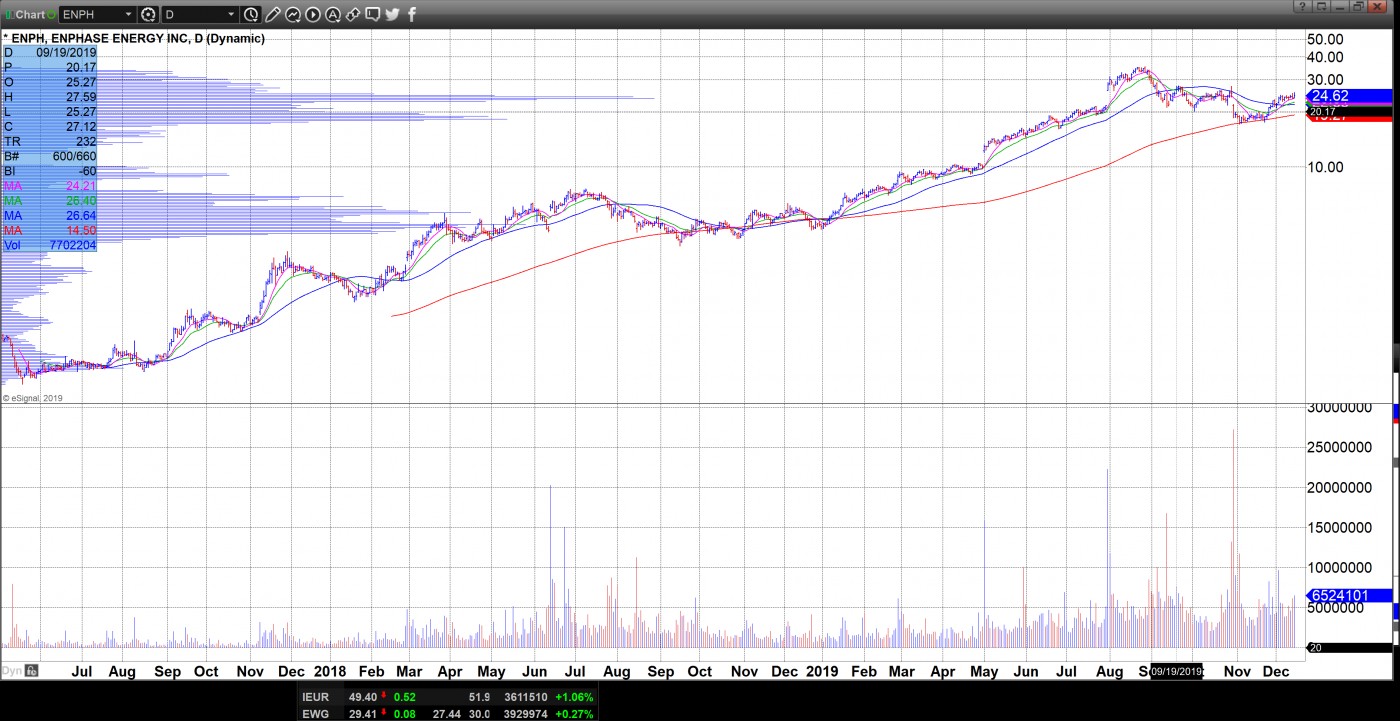Click the EWG ticker row in quote strip
Image resolution: width=1400 pixels, height=721 pixels.
click(x=449, y=713)
